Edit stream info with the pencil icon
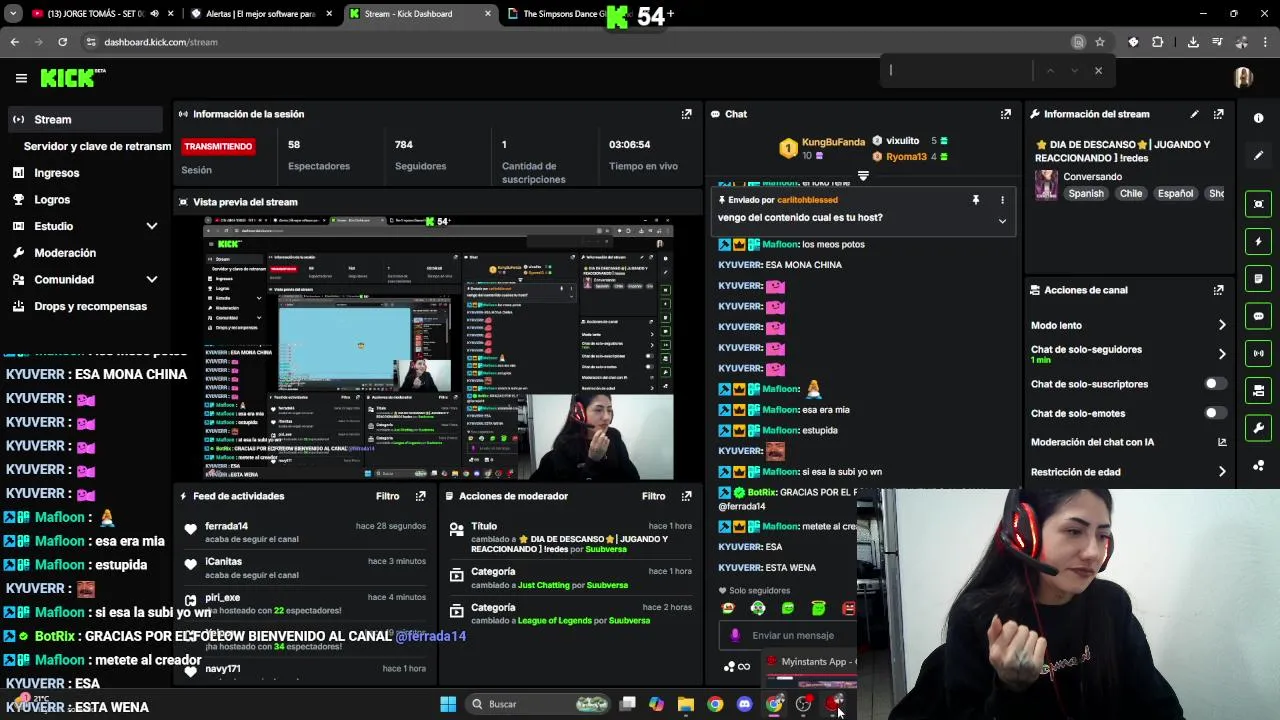 pos(1194,114)
